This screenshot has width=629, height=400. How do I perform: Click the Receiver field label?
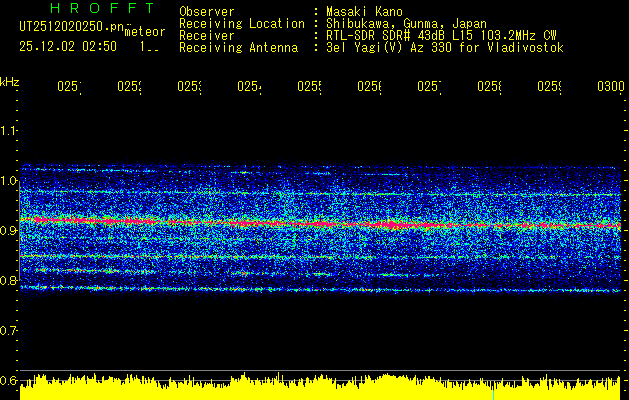(207, 36)
